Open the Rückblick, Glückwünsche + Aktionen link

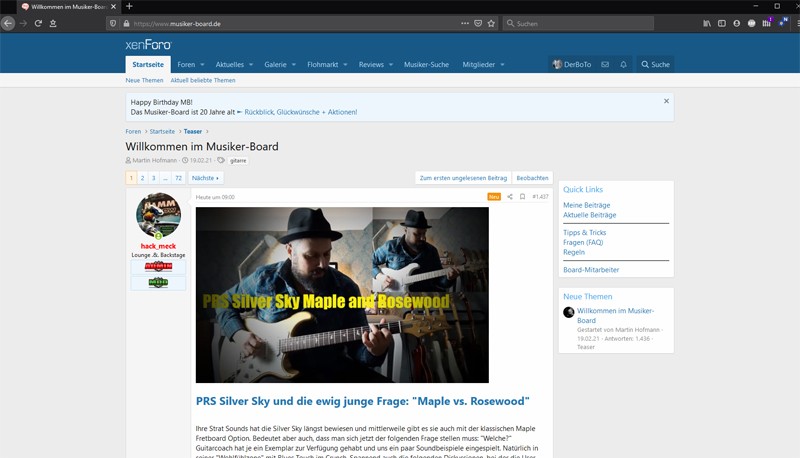point(301,112)
